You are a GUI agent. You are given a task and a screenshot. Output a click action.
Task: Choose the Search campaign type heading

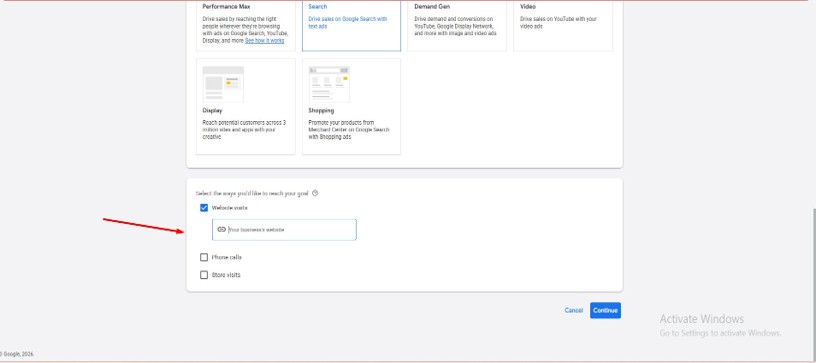317,7
